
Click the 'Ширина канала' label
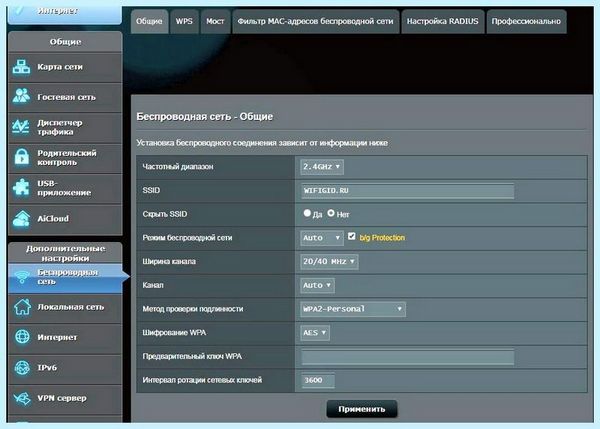pos(169,261)
